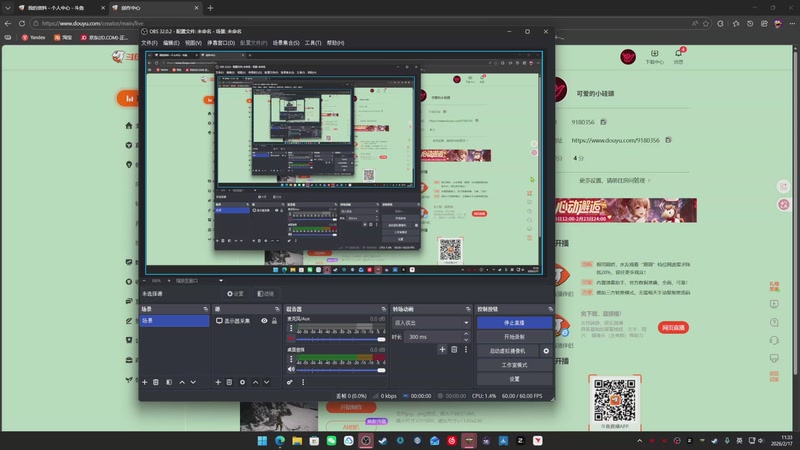Select the 场景 item in Scenes list
The image size is (800, 450).
tap(174, 320)
